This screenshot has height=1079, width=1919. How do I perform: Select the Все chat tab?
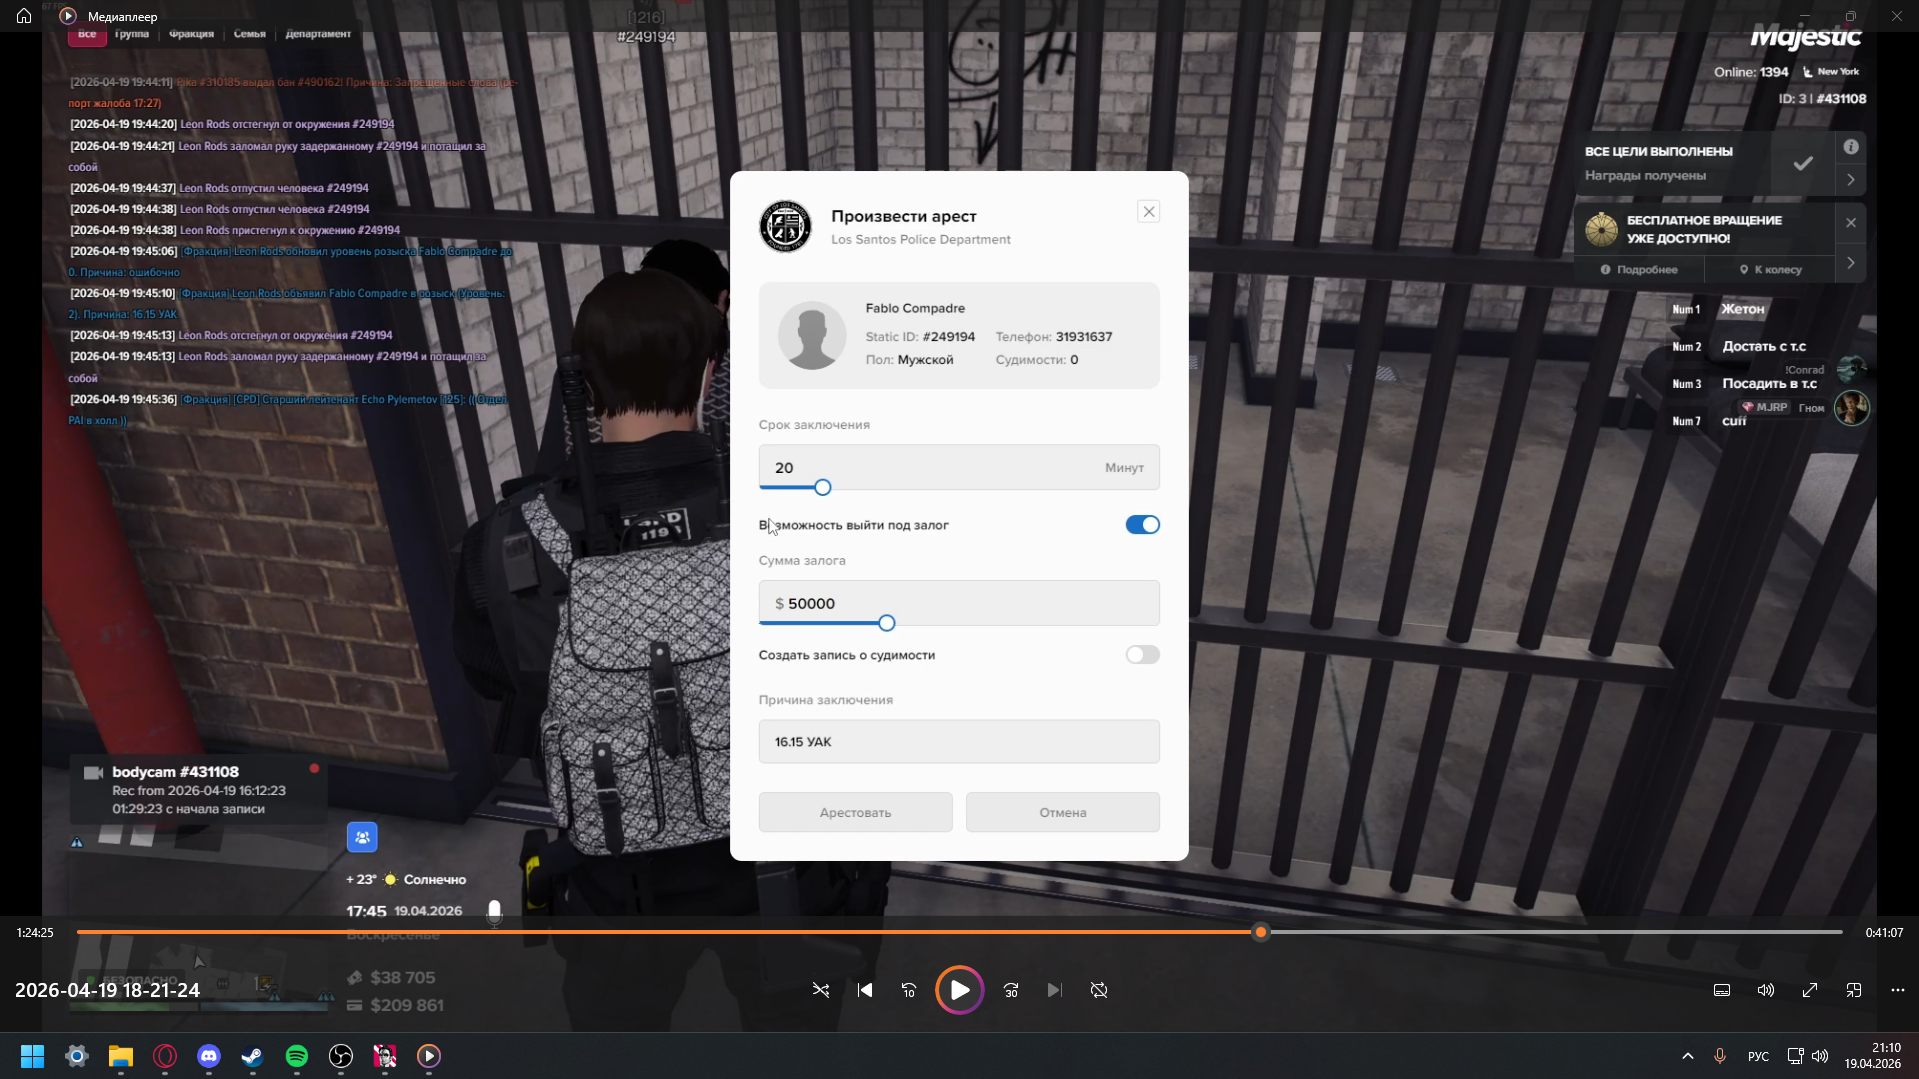(87, 34)
